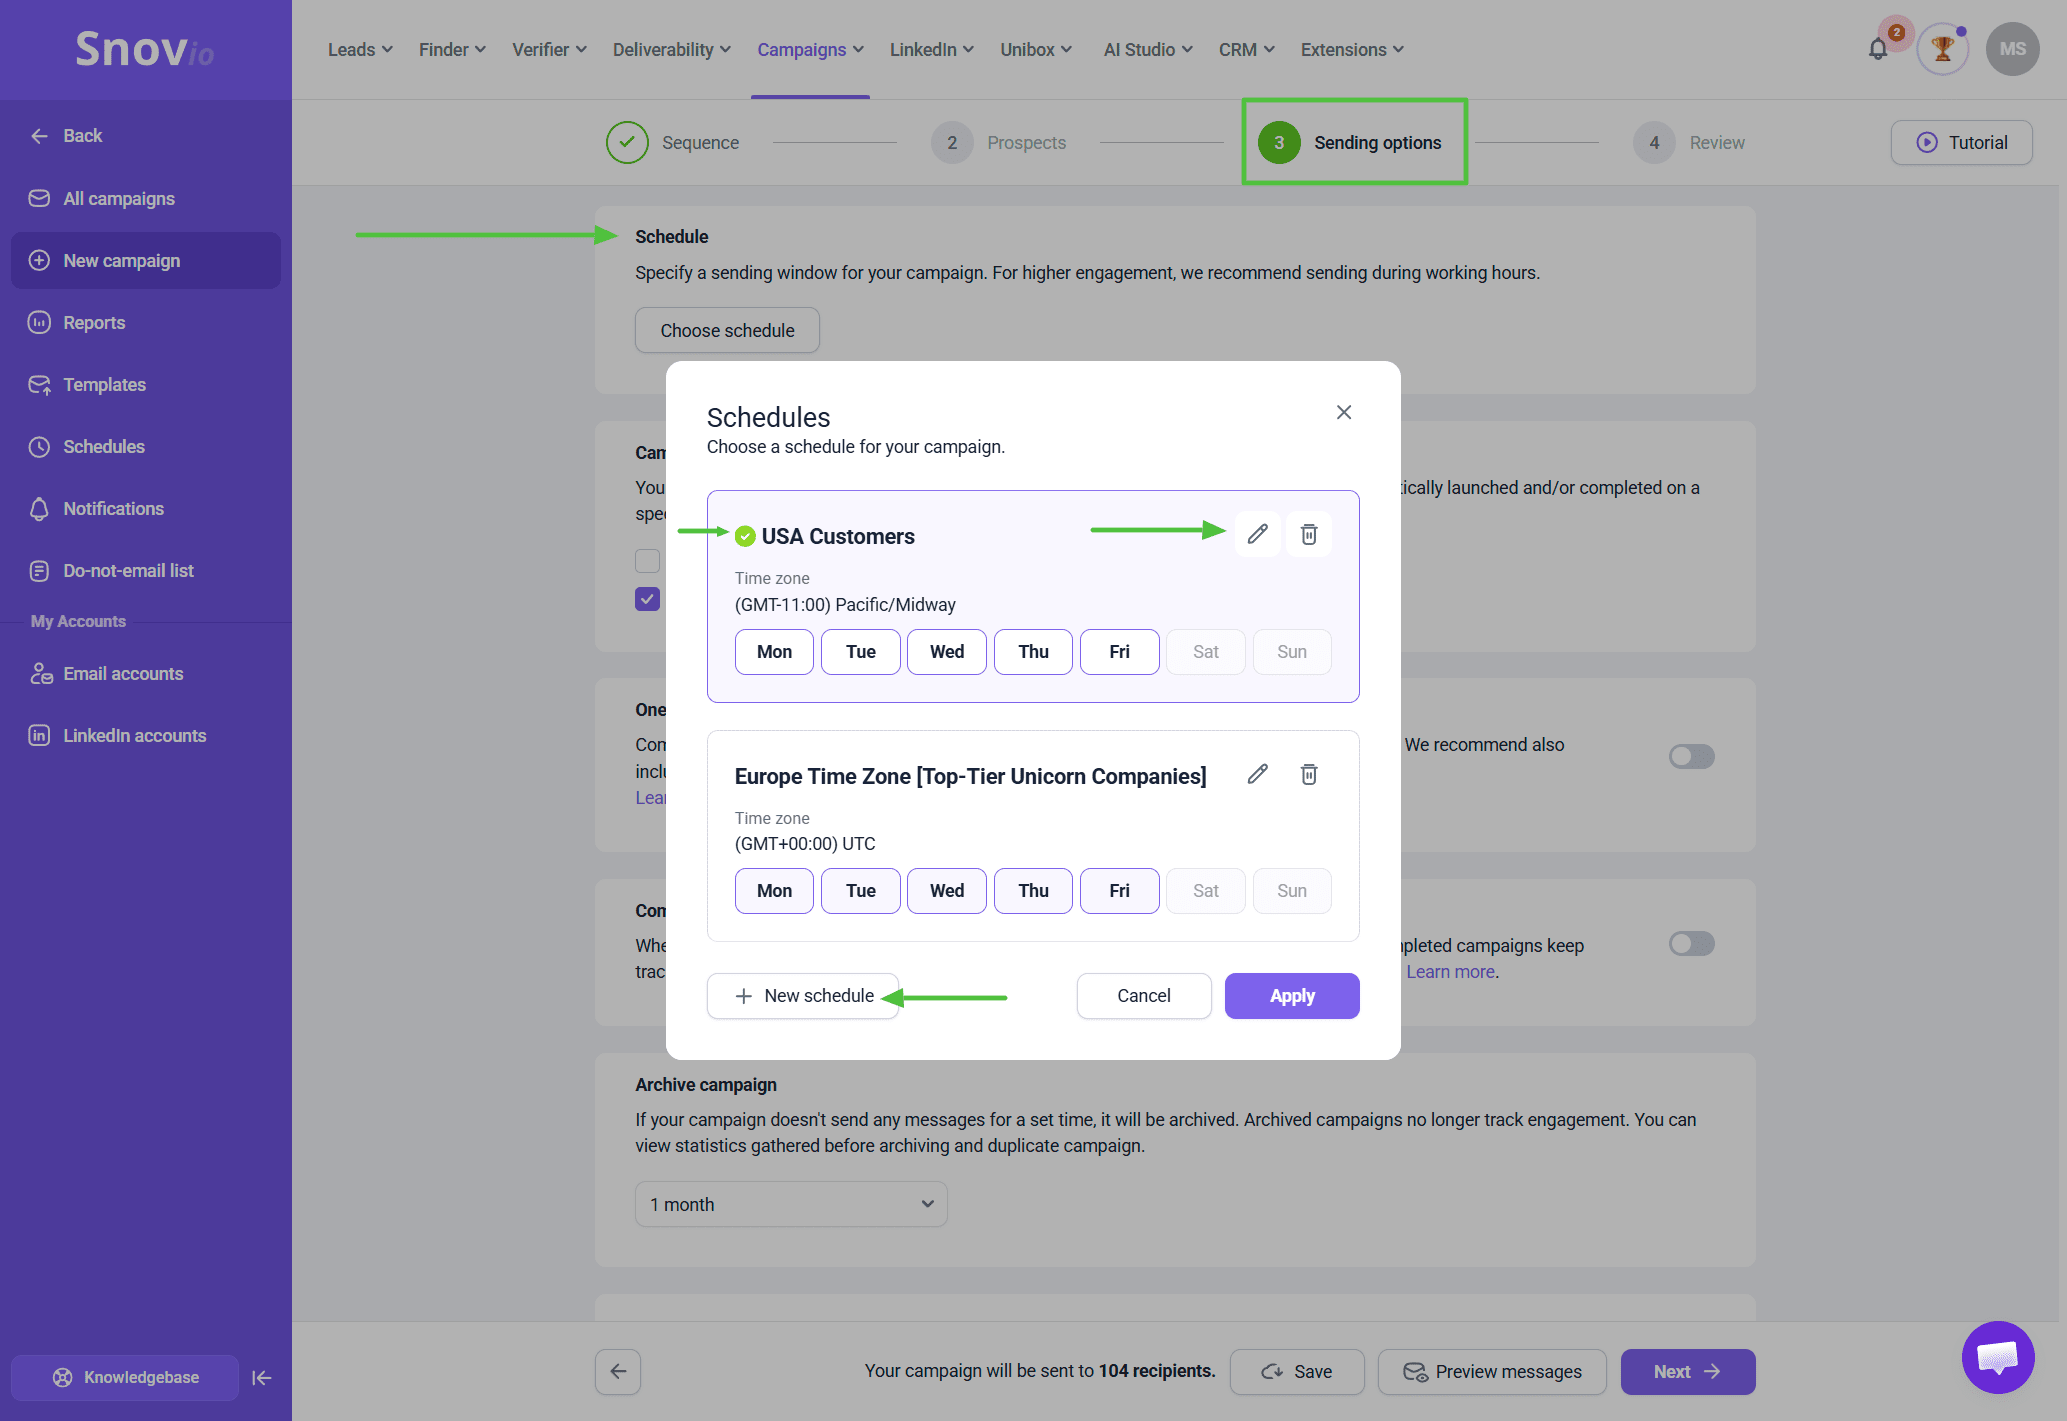Expand the Deliverability menu
The width and height of the screenshot is (2067, 1421).
pyautogui.click(x=671, y=50)
